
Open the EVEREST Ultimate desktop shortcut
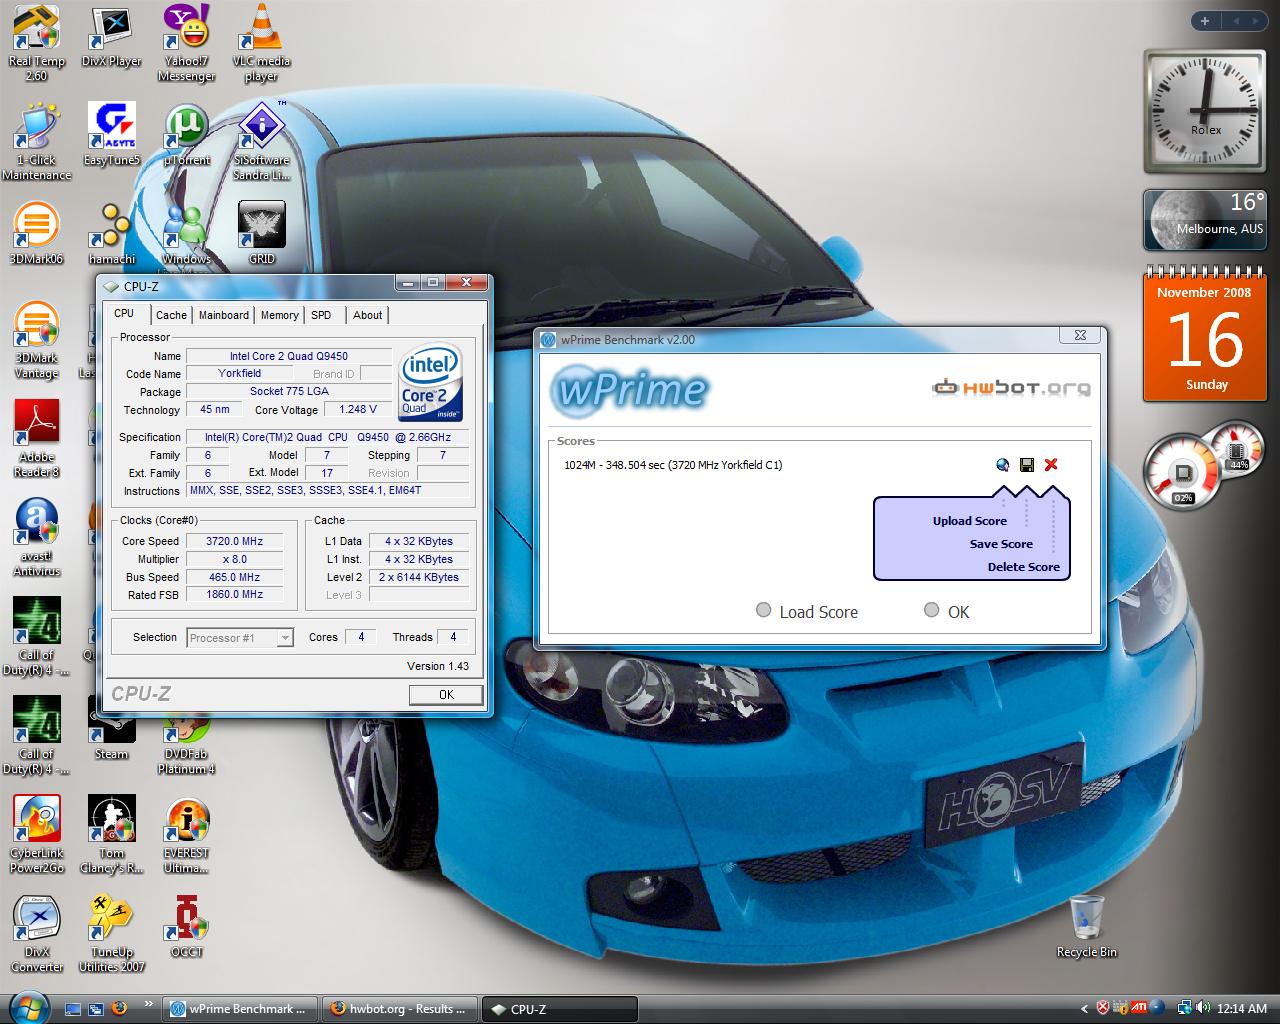(186, 835)
